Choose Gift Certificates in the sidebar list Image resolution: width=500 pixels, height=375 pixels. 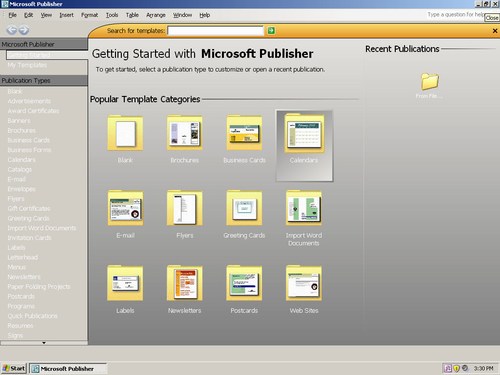pyautogui.click(x=29, y=208)
